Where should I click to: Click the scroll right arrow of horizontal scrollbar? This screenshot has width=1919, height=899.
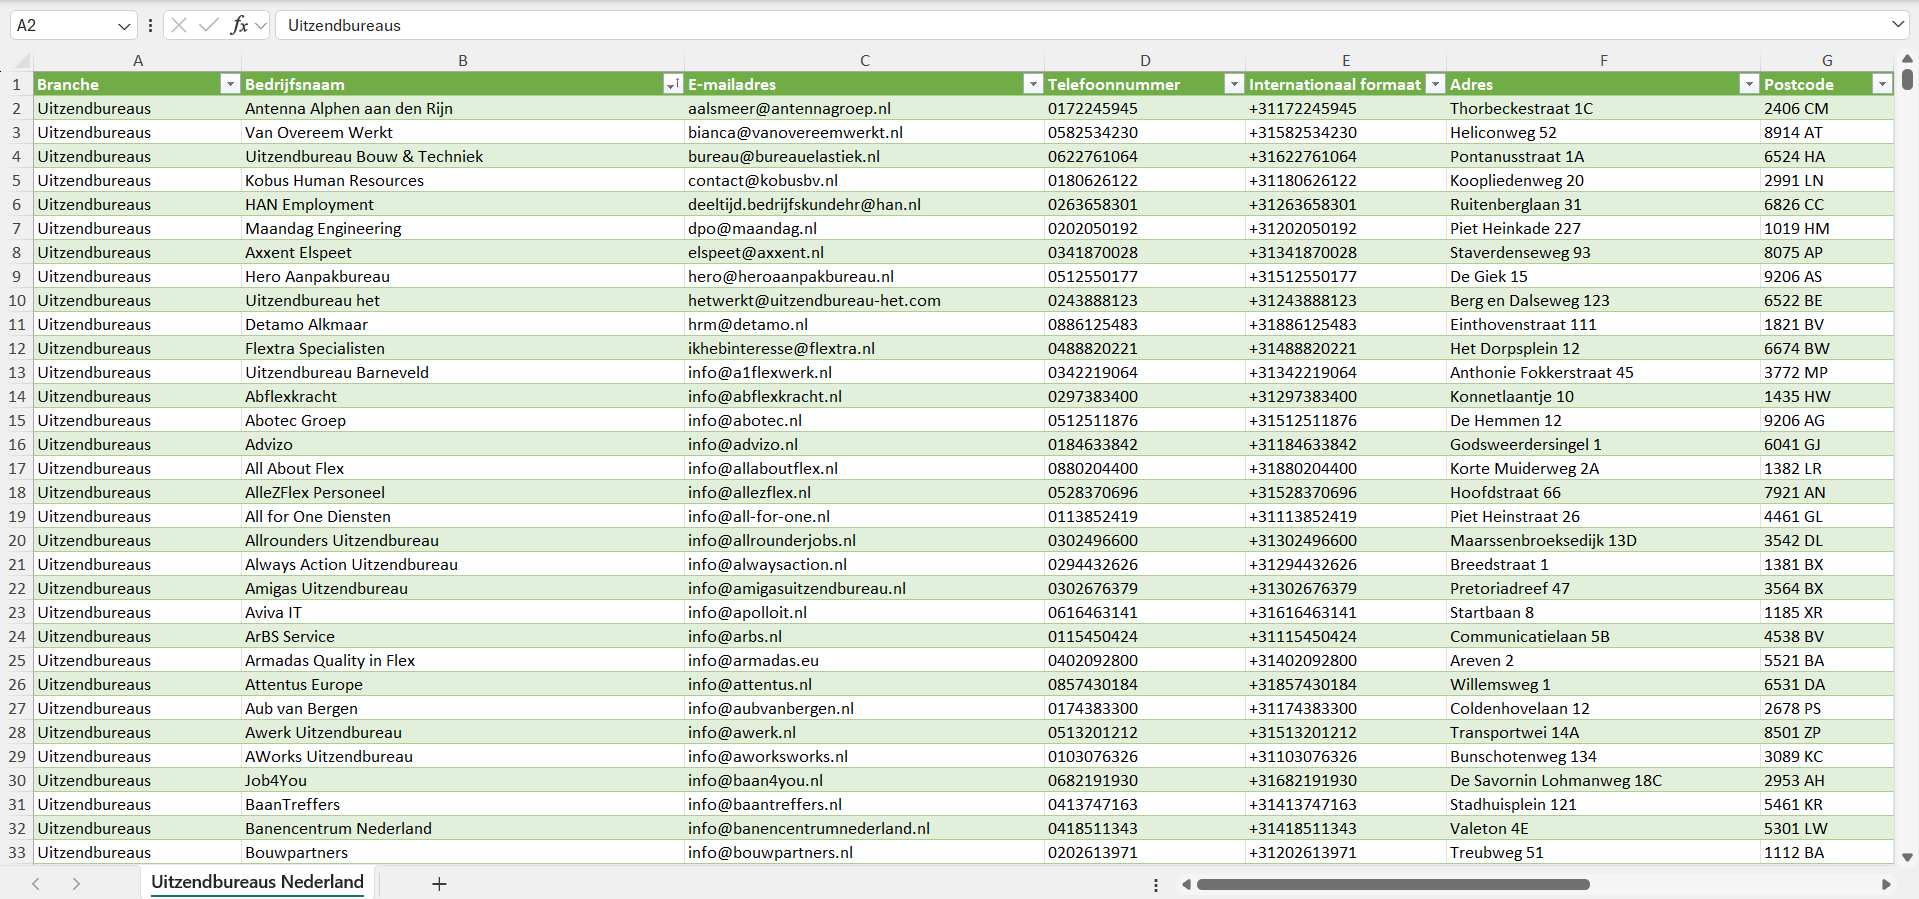coord(1886,884)
